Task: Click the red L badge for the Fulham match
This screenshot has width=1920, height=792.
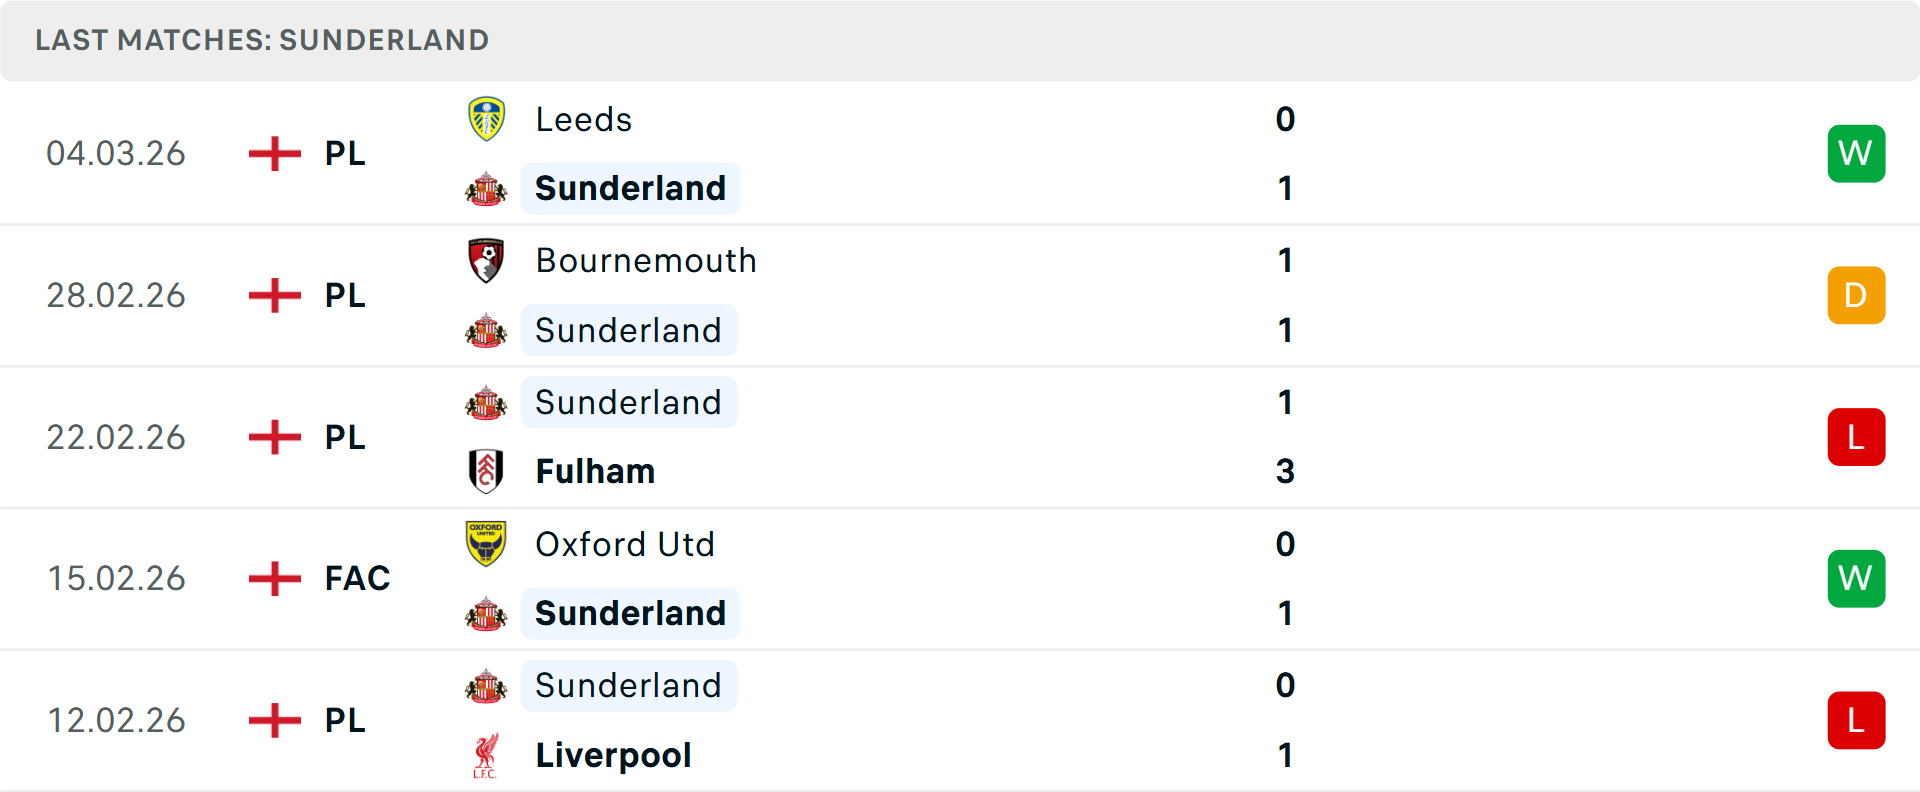Action: (x=1856, y=437)
